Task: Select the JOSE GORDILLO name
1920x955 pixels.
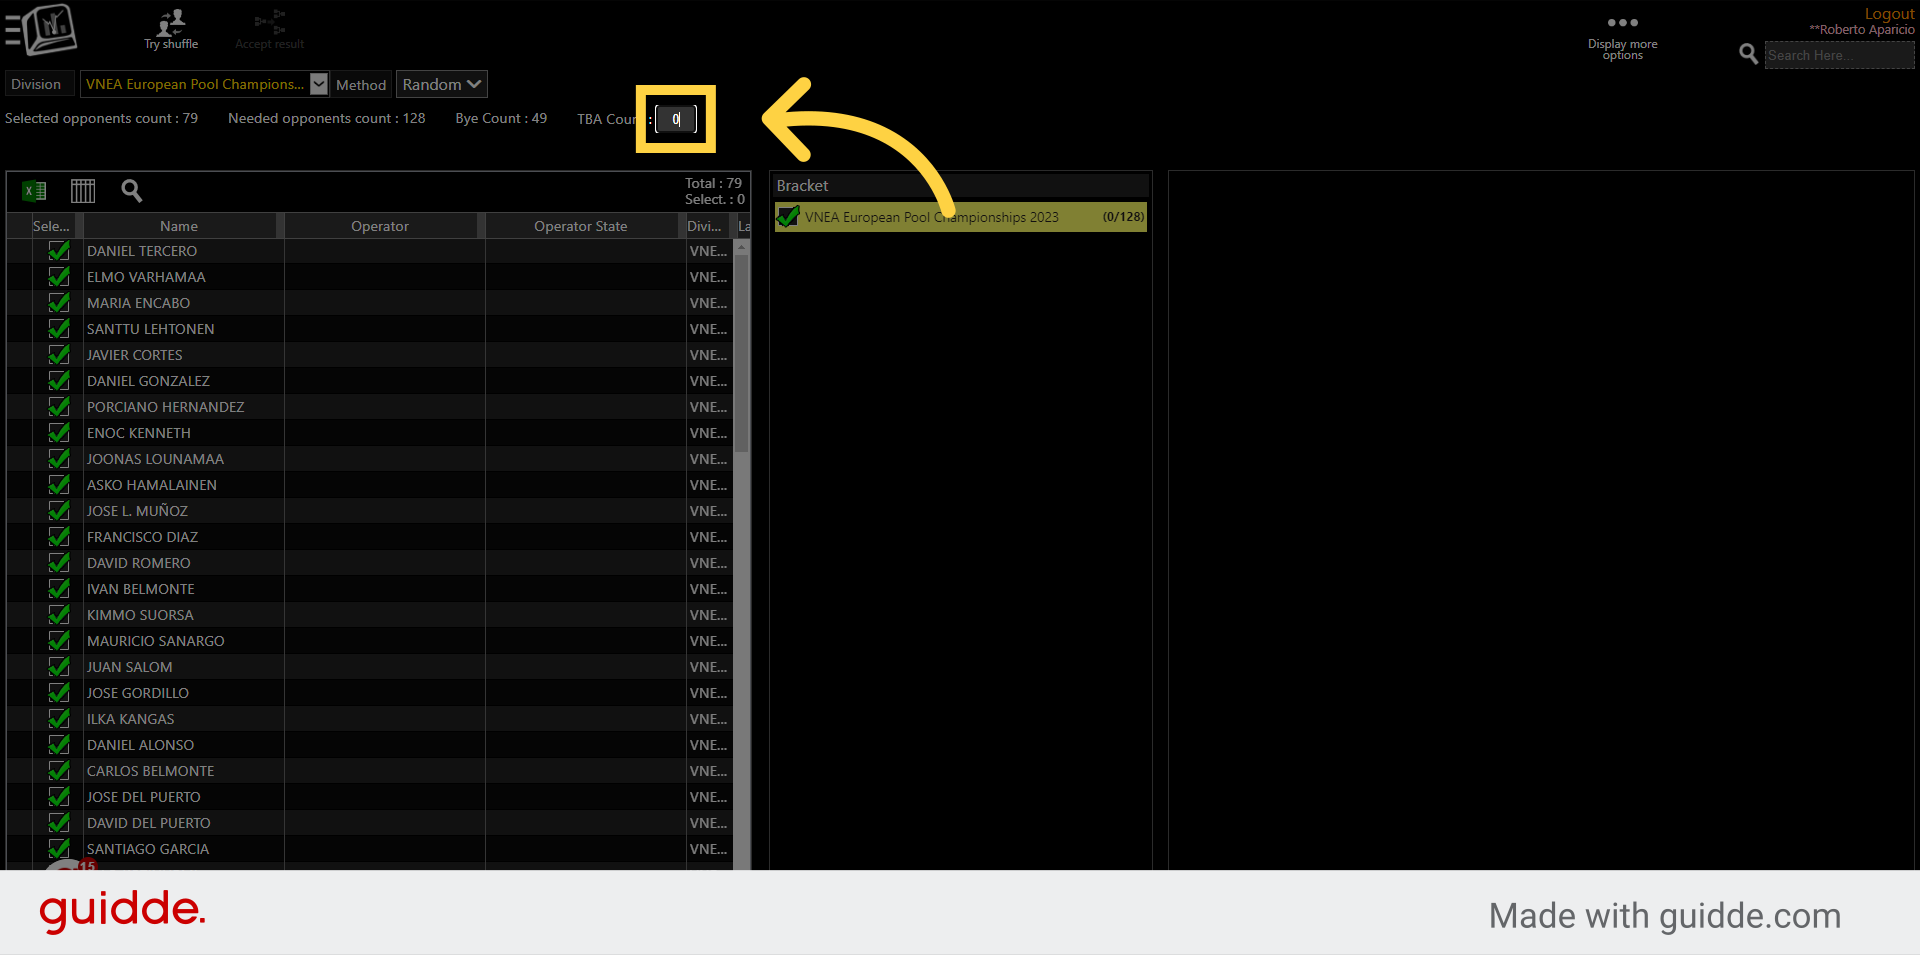Action: coord(138,693)
